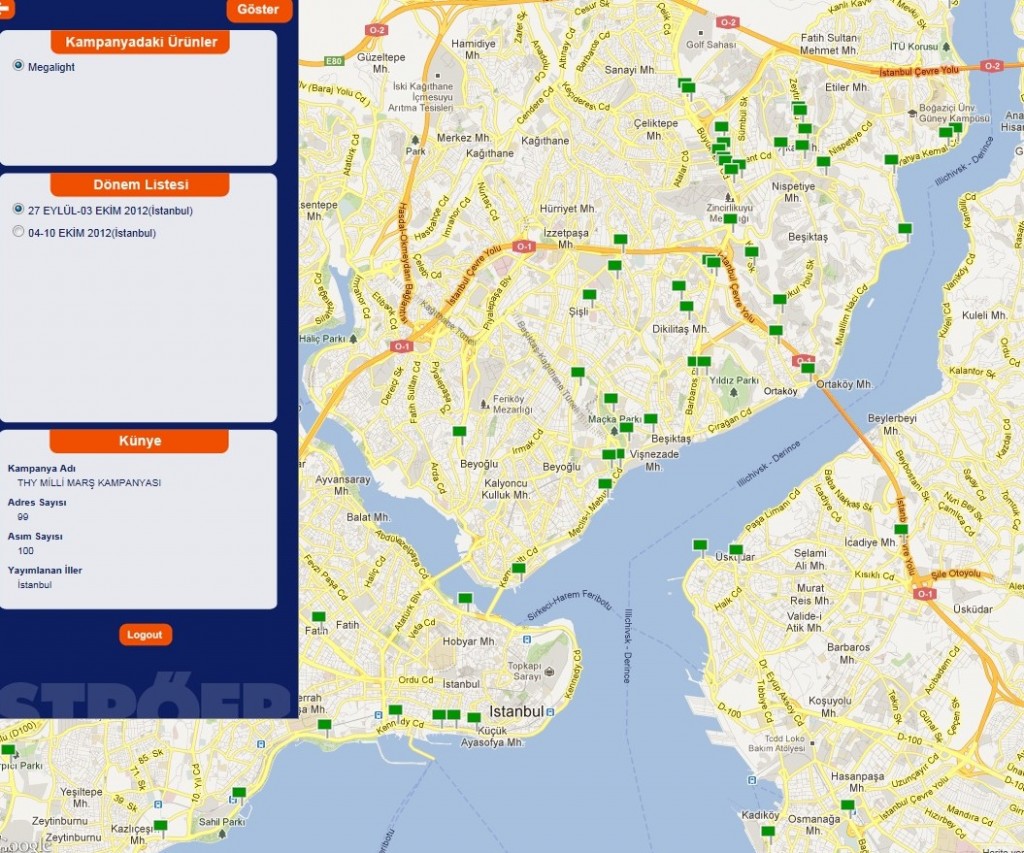This screenshot has width=1024, height=853.
Task: Click the Dönem Listesi panel header
Action: coord(140,185)
